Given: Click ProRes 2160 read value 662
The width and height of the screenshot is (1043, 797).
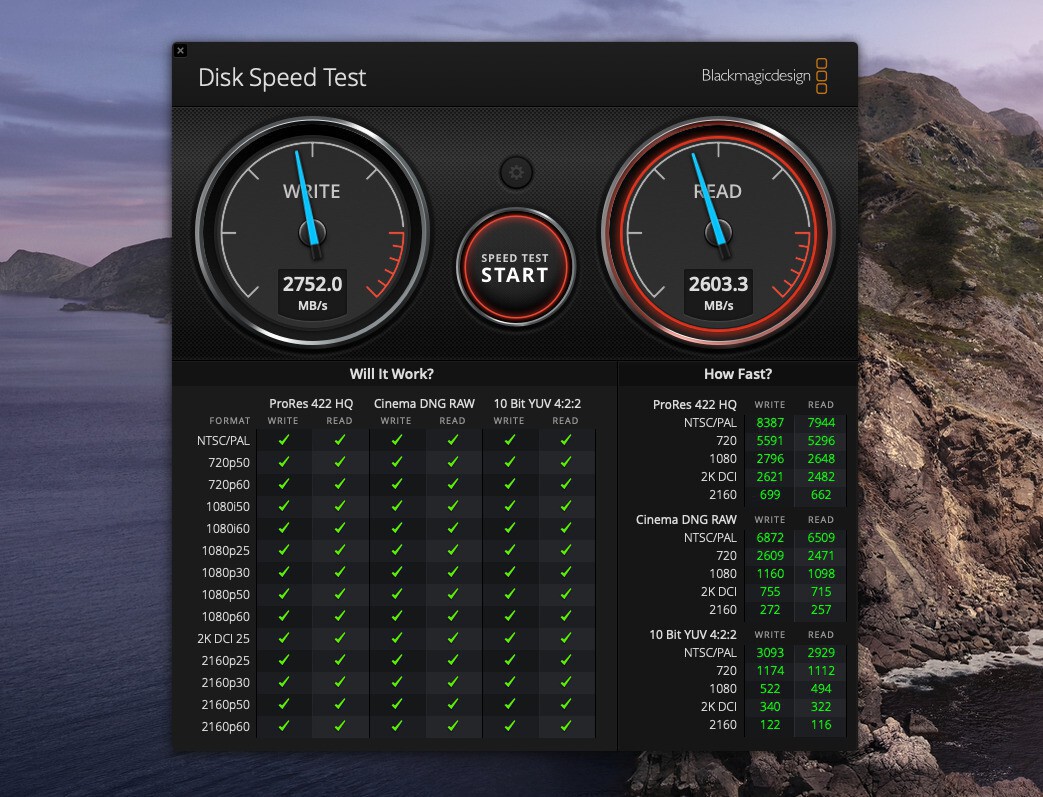Looking at the screenshot, I should click(821, 494).
